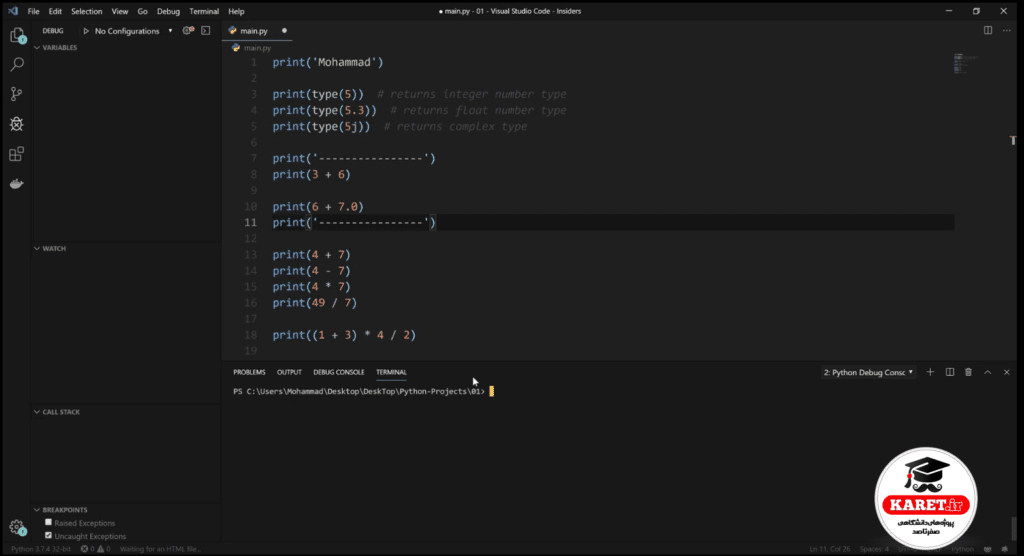Viewport: 1024px width, 556px height.
Task: Open the Source Control view
Action: pyautogui.click(x=17, y=94)
